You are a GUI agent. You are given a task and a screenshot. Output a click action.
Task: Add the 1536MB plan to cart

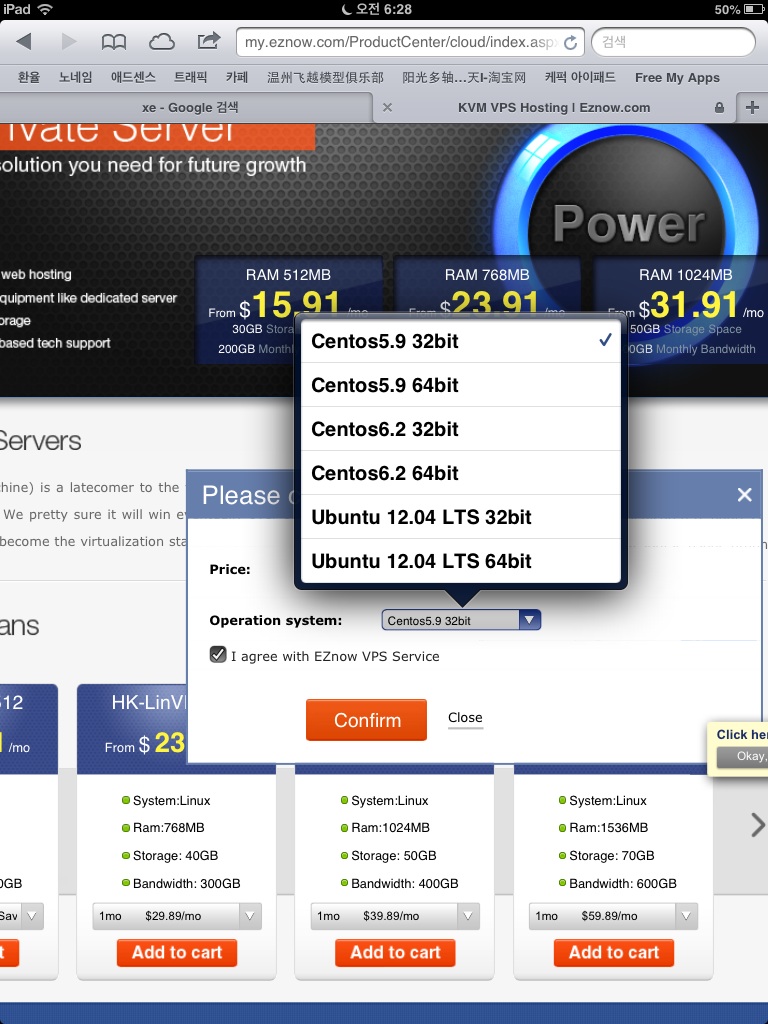pyautogui.click(x=614, y=953)
